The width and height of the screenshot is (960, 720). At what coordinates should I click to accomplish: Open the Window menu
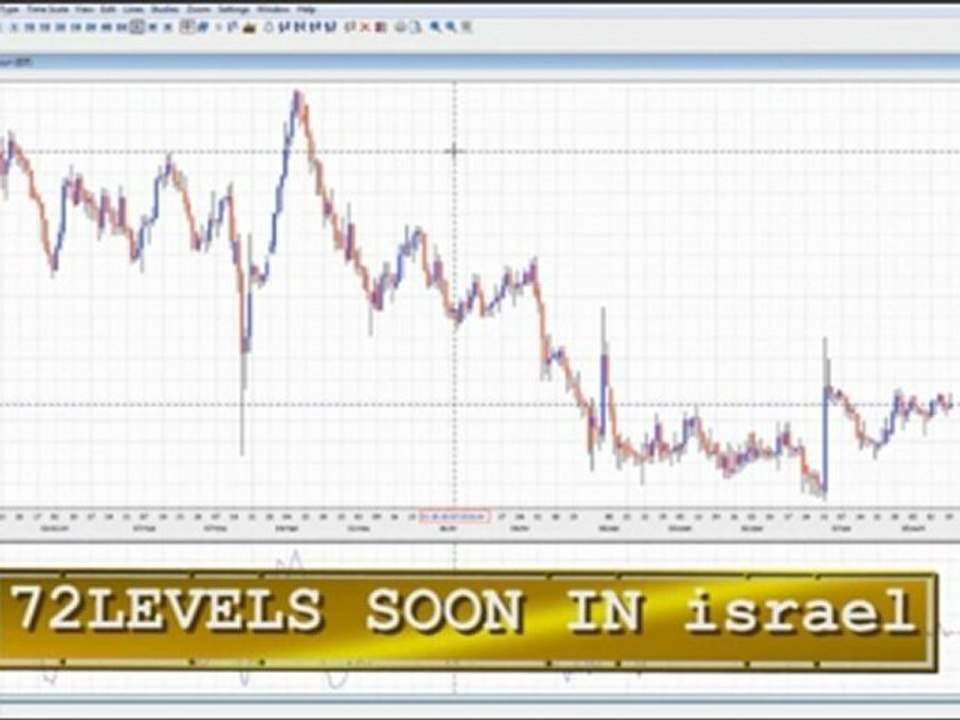[273, 10]
